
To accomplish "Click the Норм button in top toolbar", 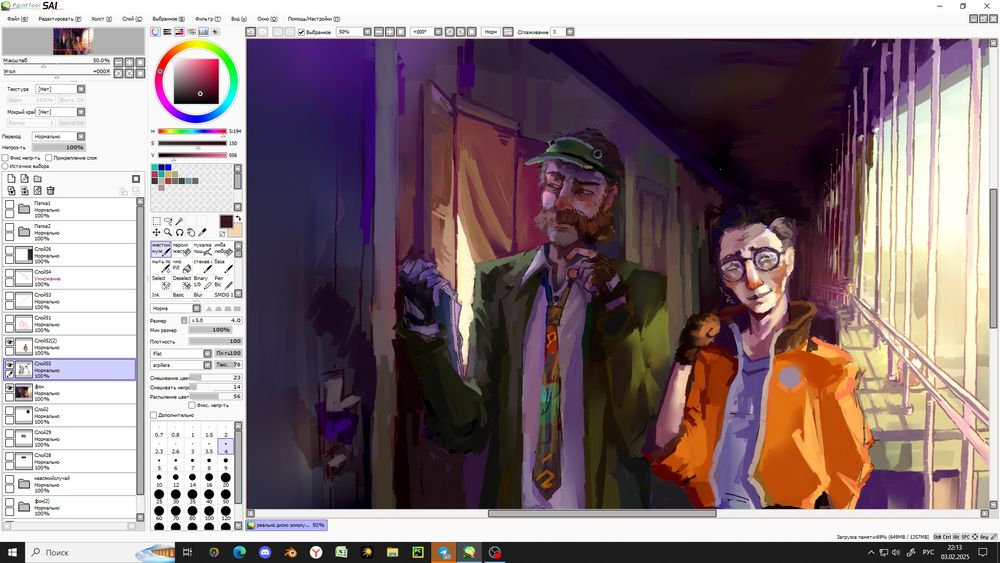I will (490, 32).
